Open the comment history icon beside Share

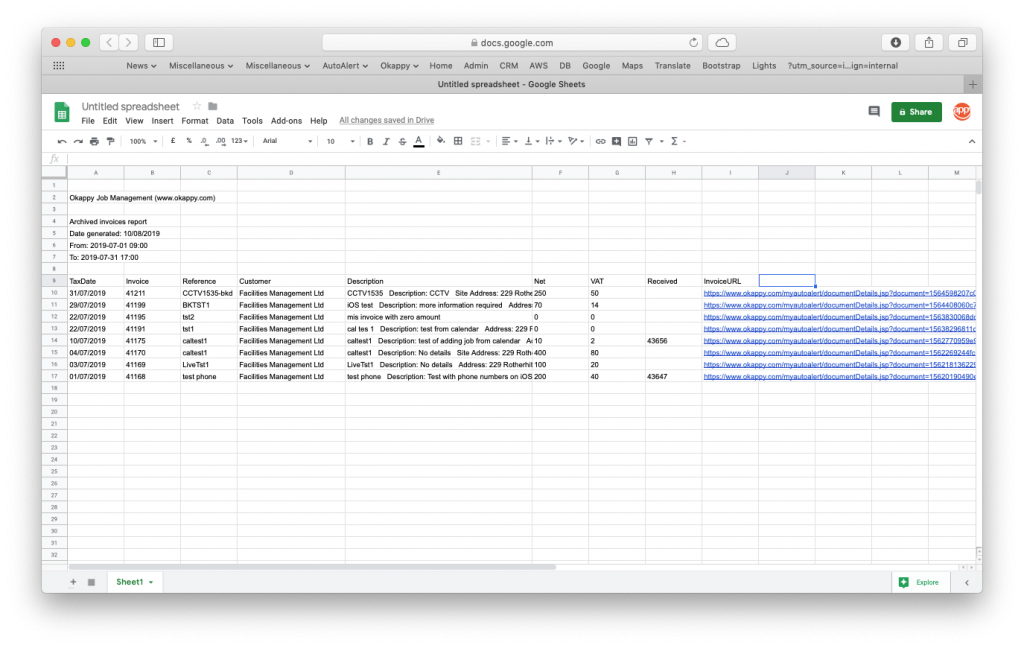(x=874, y=112)
